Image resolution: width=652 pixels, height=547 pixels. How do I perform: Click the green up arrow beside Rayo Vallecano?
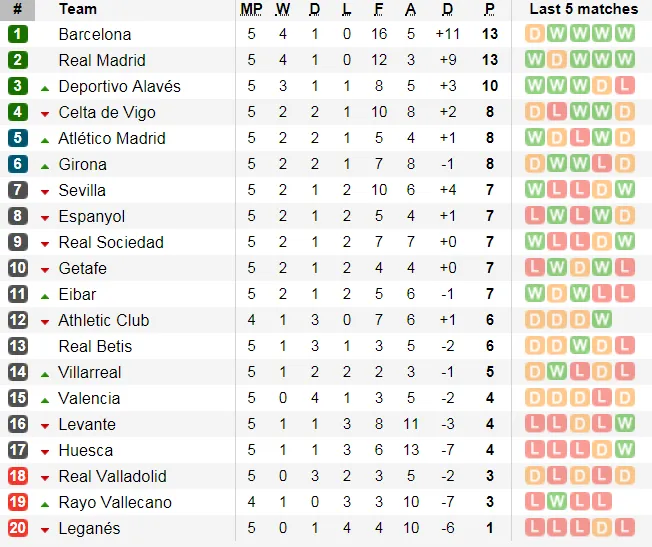click(45, 503)
